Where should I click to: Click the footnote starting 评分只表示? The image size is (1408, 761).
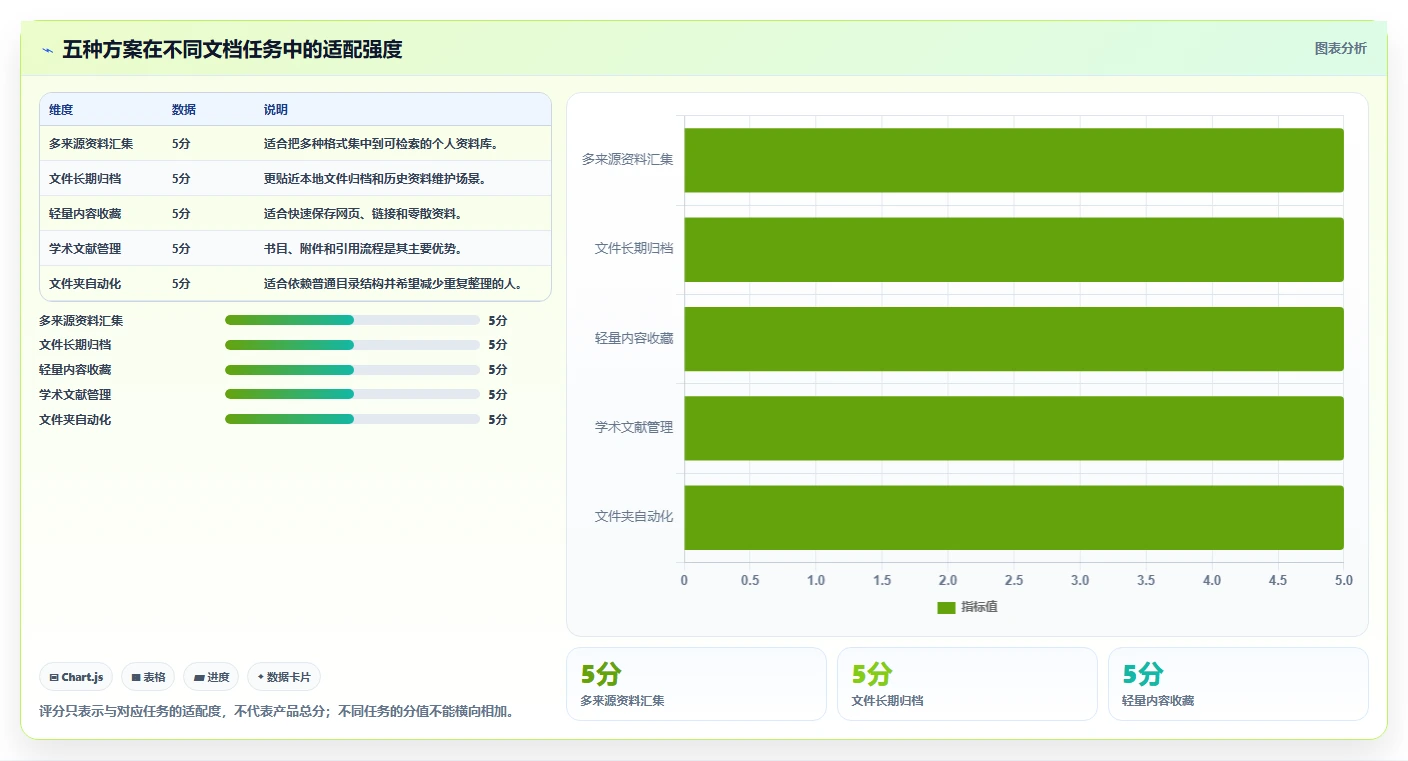pos(277,712)
